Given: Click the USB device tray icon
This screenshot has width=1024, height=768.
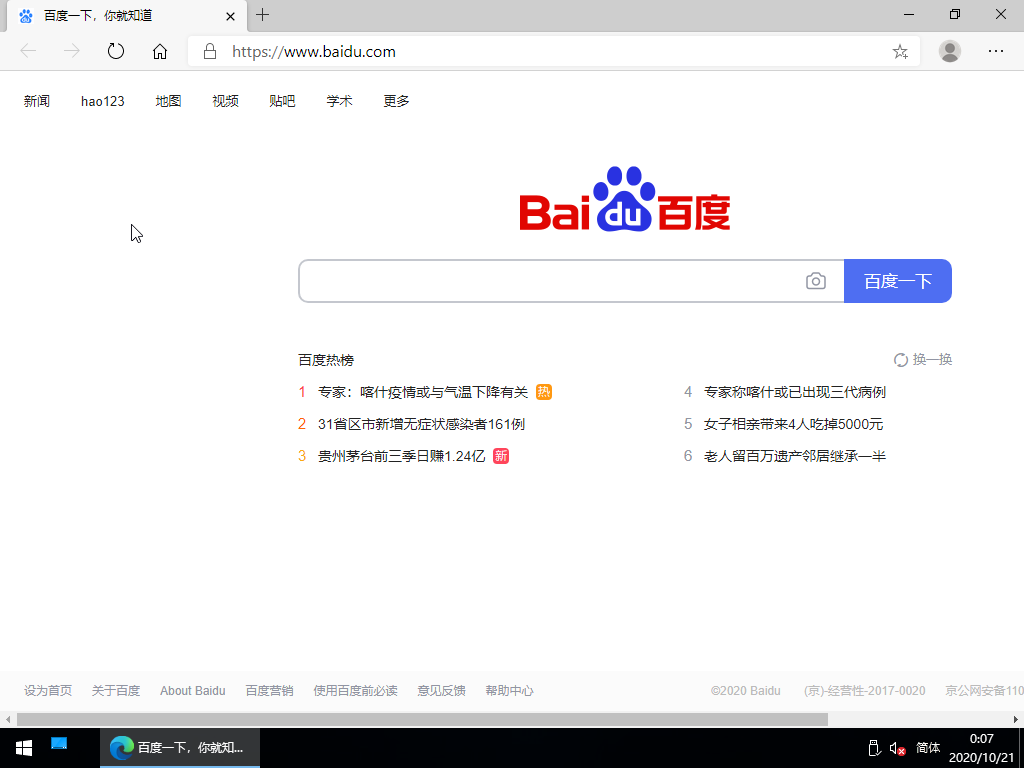Looking at the screenshot, I should tap(874, 748).
